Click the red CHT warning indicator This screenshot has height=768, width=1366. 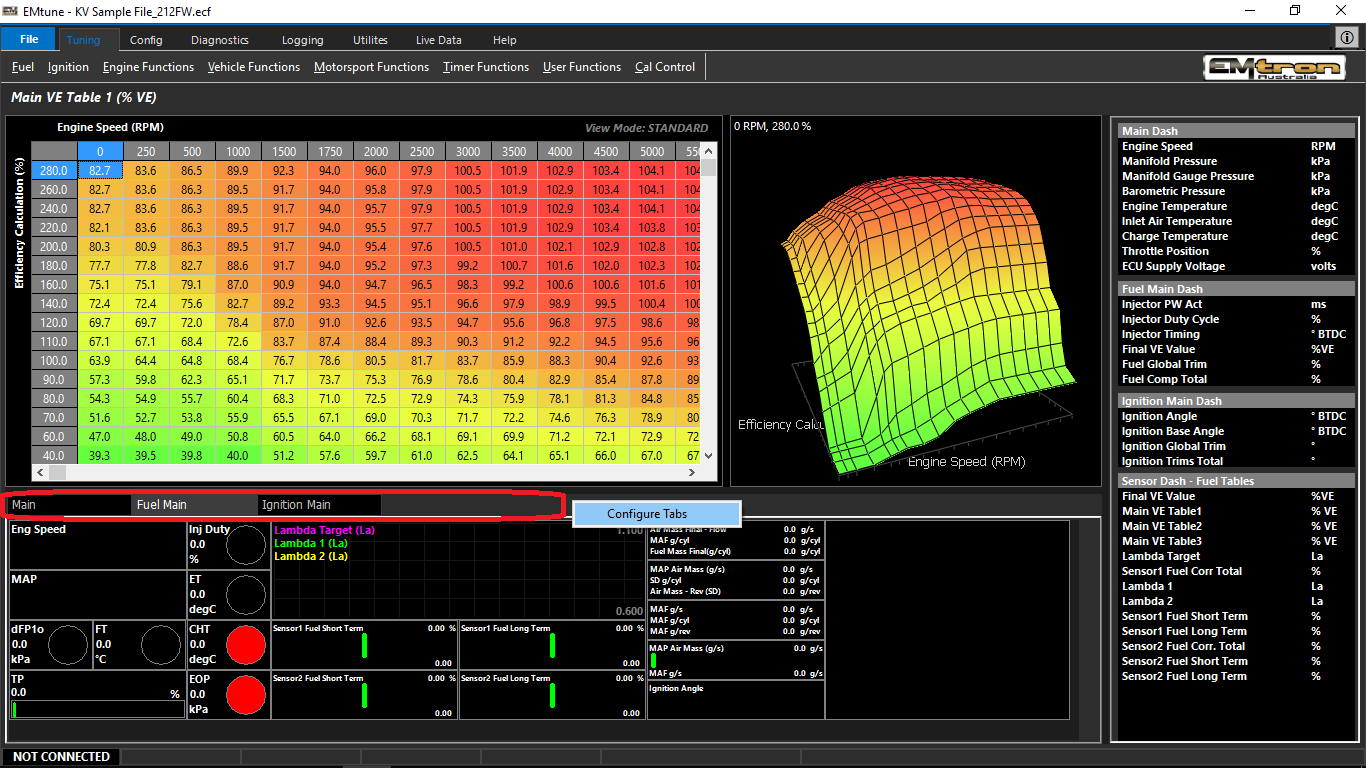pyautogui.click(x=246, y=646)
